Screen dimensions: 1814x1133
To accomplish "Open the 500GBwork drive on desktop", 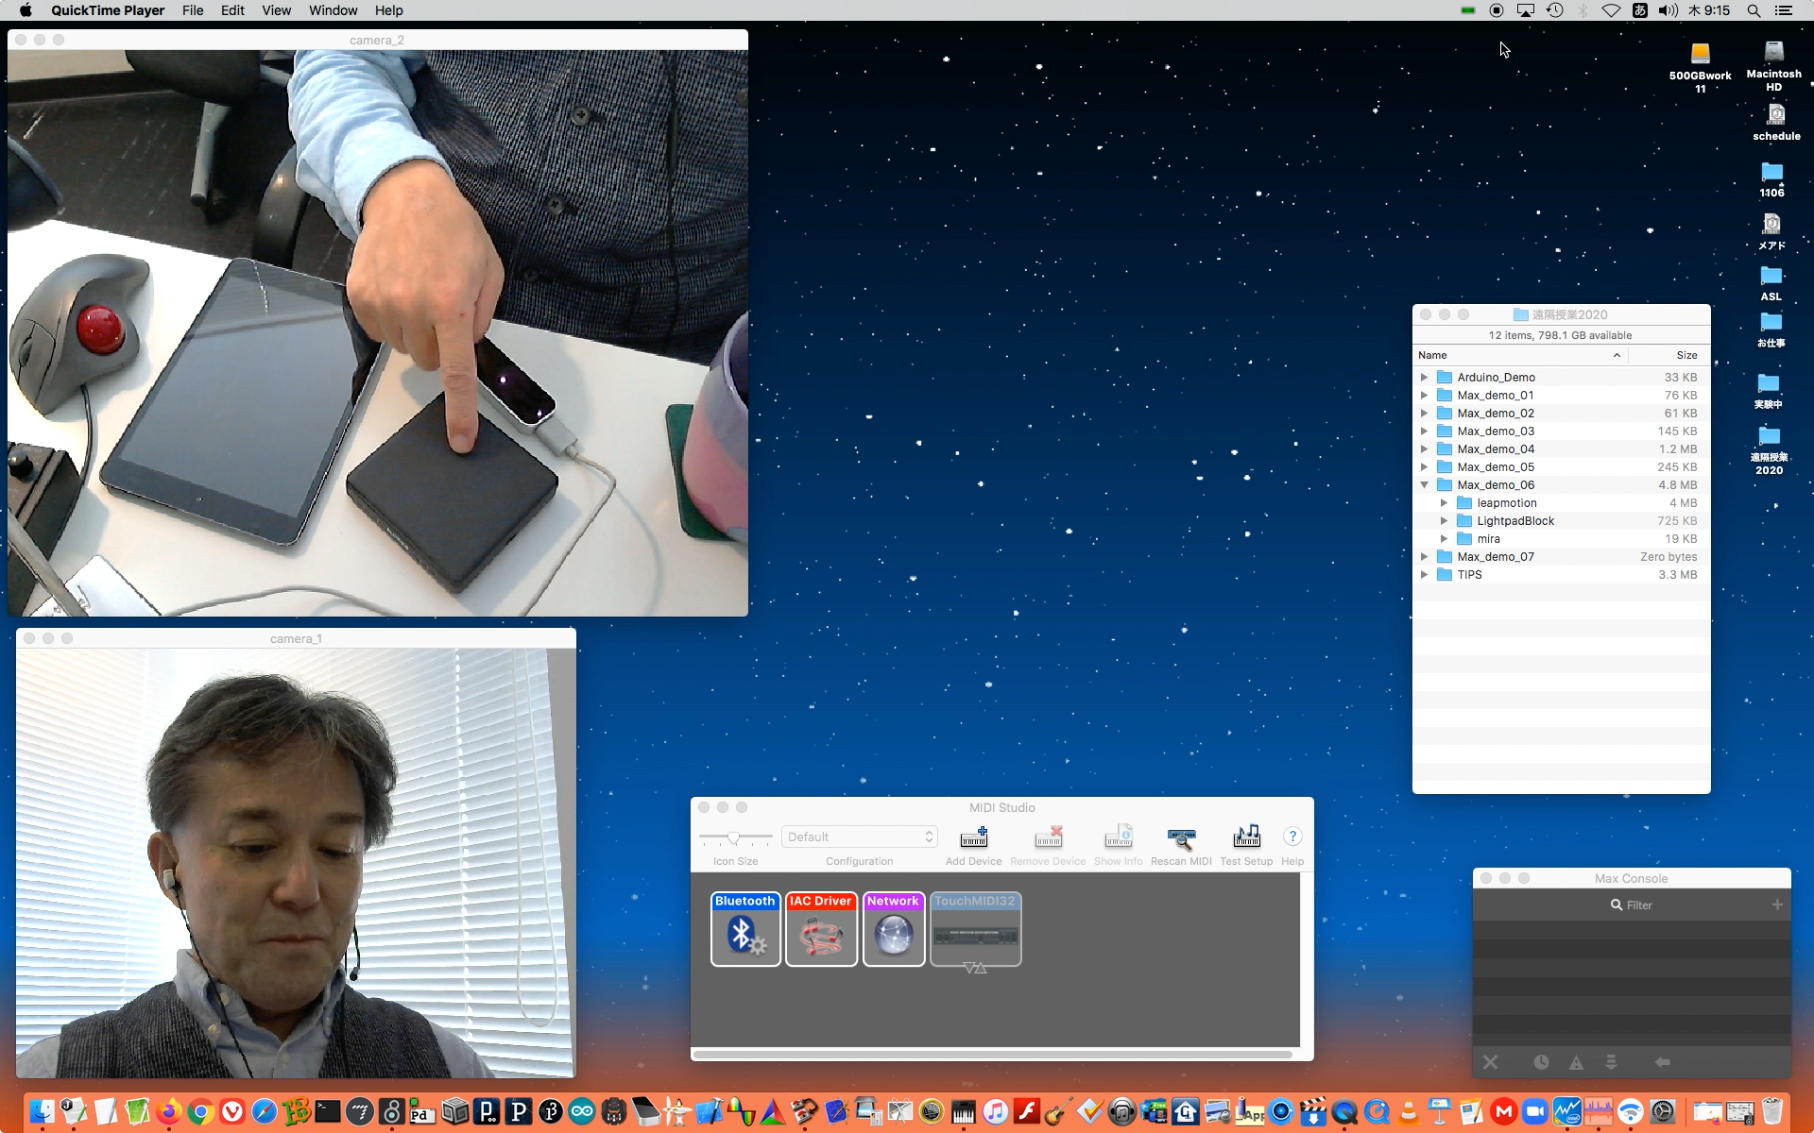I will [x=1700, y=67].
